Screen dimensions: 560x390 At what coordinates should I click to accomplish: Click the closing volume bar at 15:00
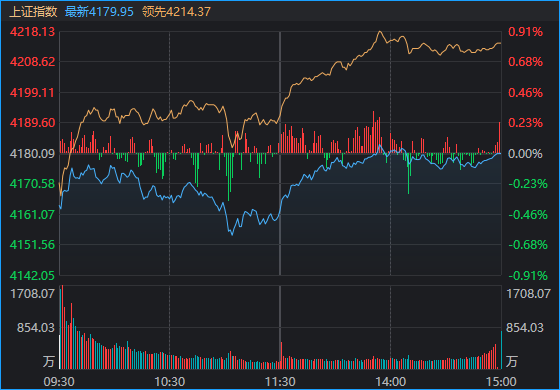click(x=501, y=350)
